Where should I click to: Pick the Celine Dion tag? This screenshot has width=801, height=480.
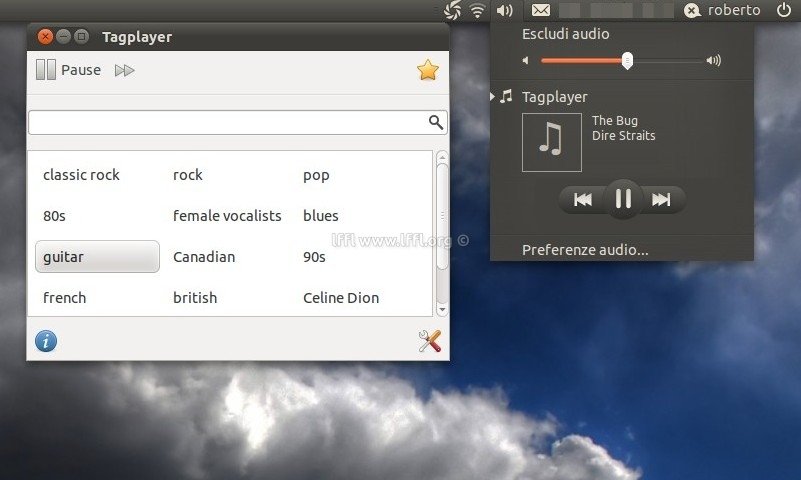click(341, 298)
